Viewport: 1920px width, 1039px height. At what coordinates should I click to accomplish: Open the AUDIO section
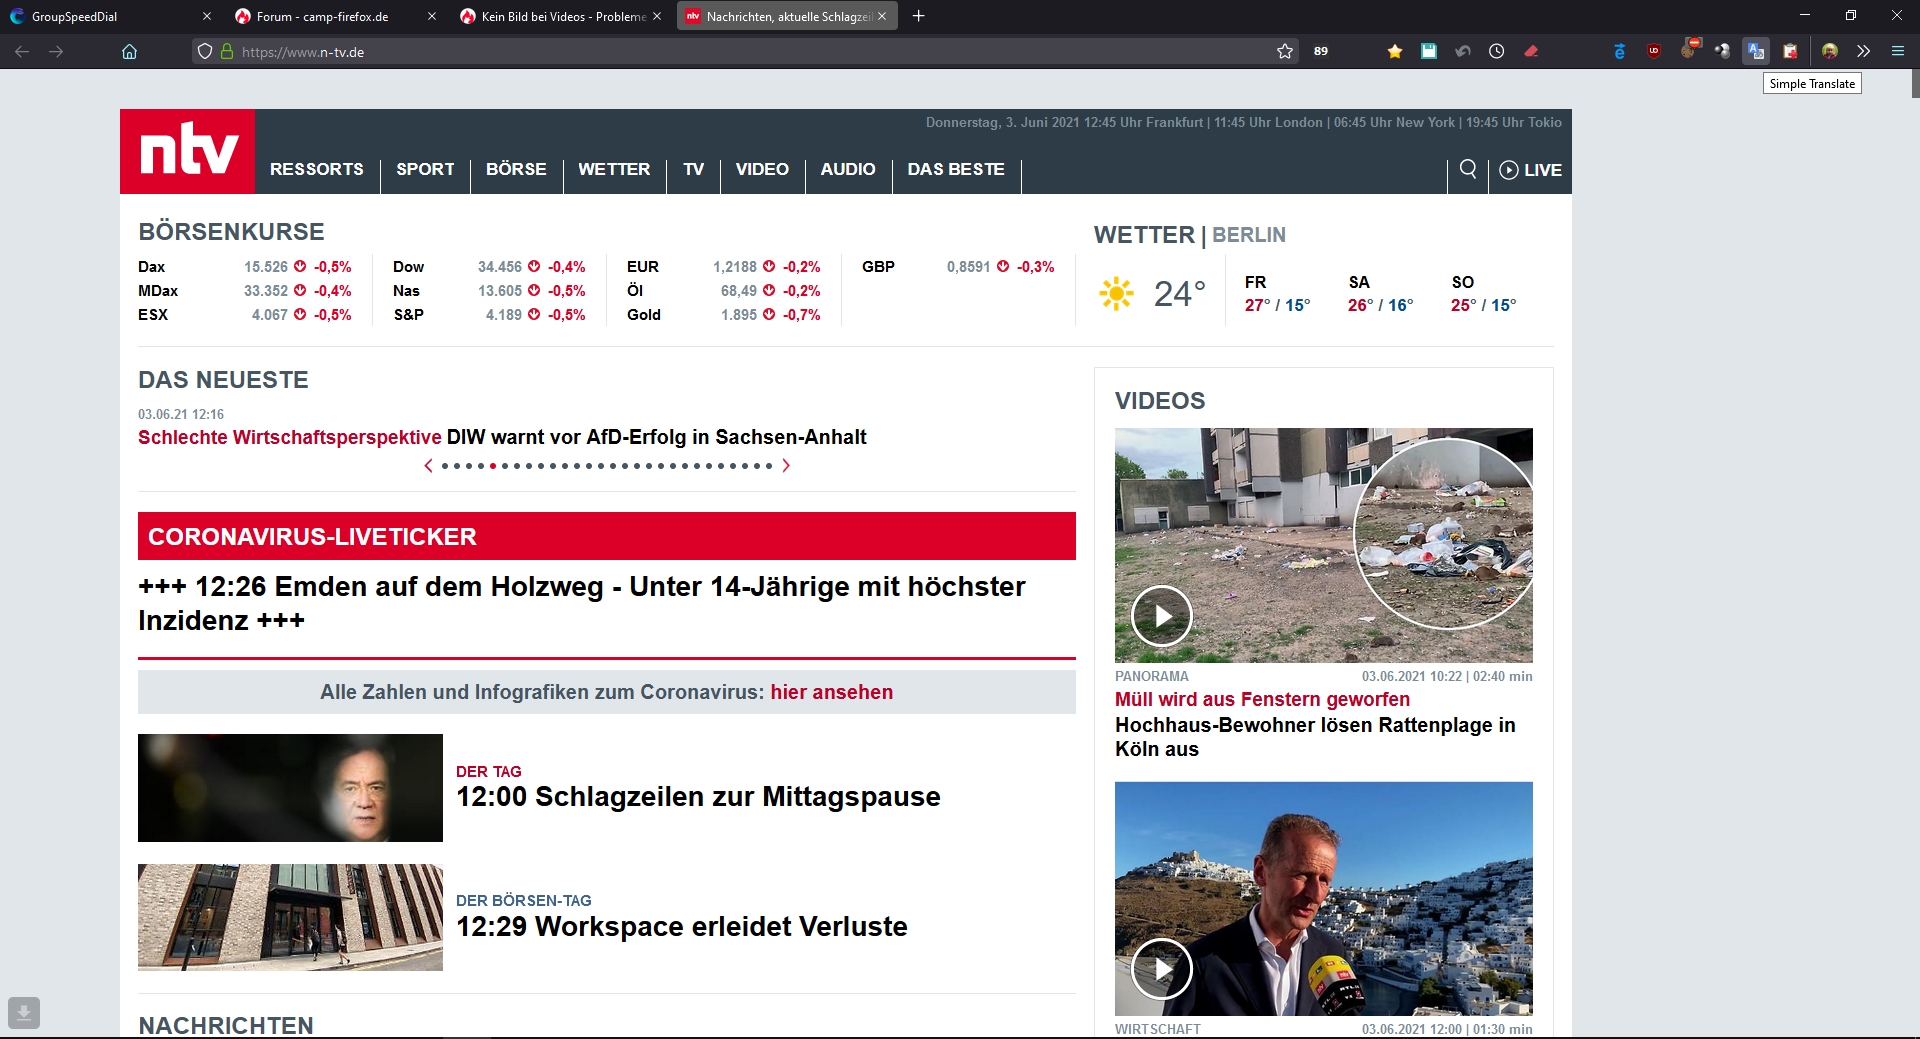click(x=848, y=170)
